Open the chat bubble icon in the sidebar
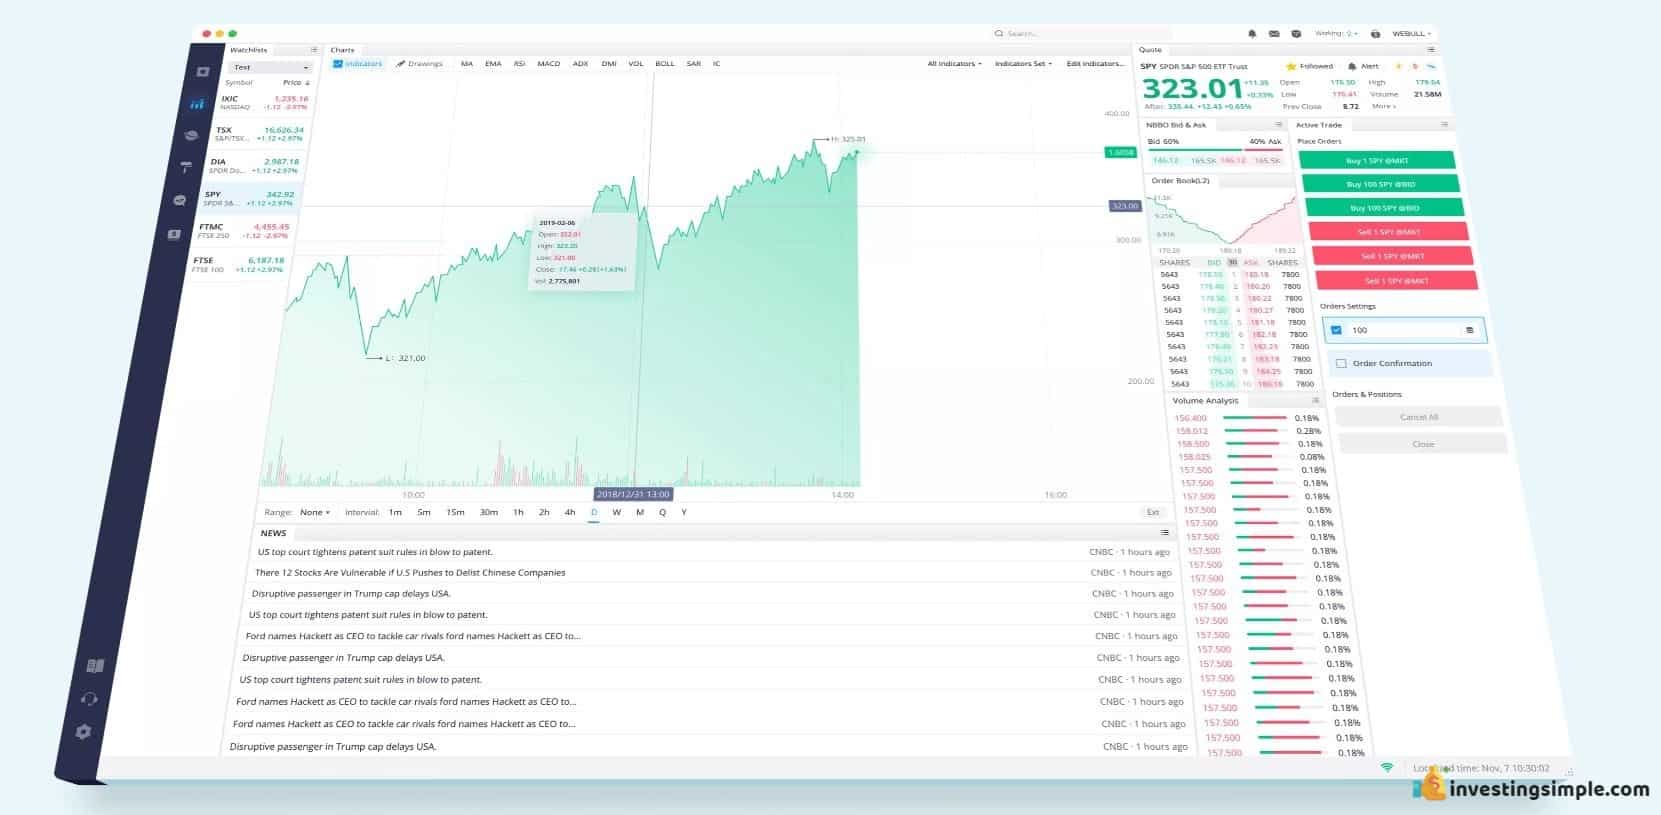Screen dimensions: 1661x815 point(180,200)
